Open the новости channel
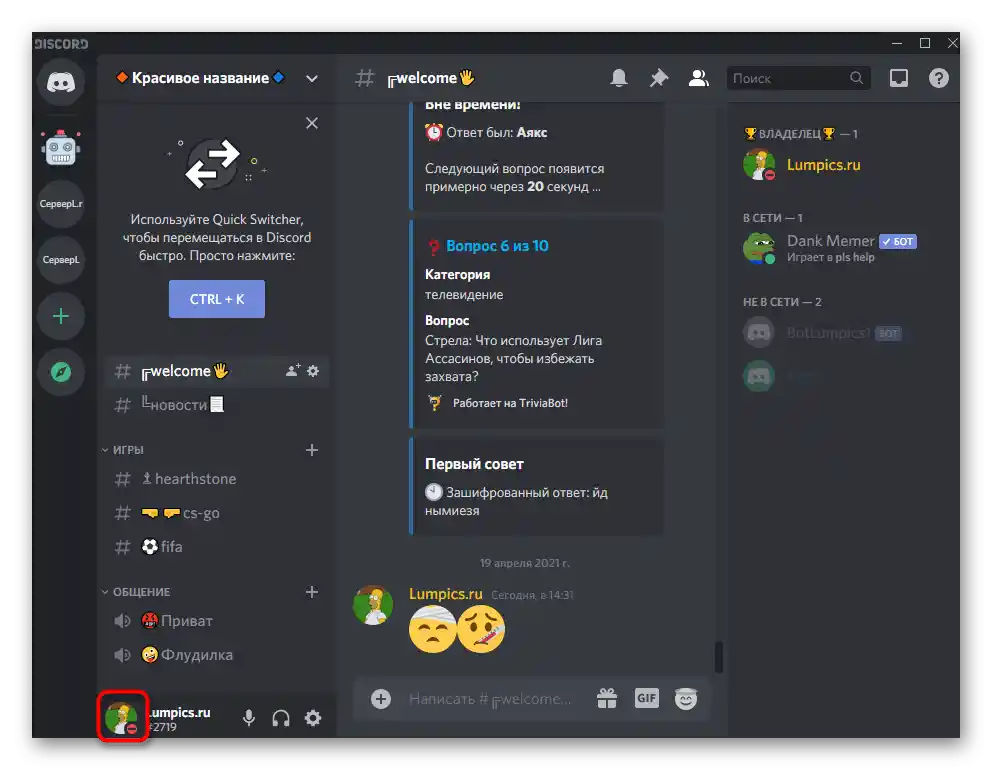992x770 pixels. point(215,404)
